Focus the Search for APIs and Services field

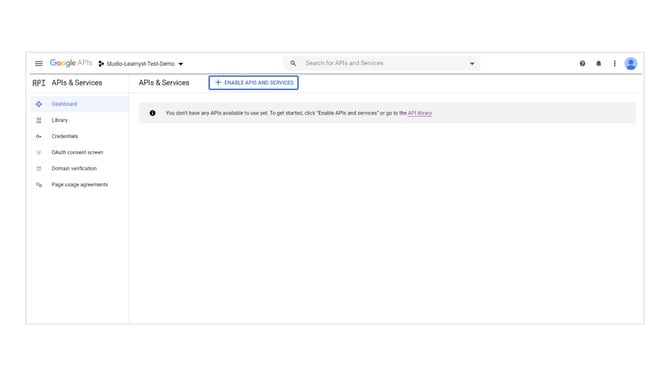(382, 63)
